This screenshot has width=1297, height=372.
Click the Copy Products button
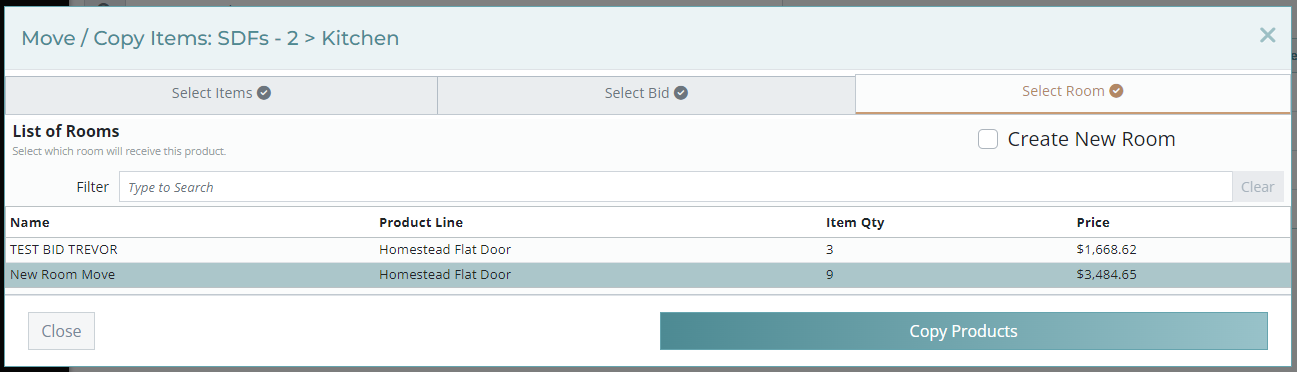pos(963,331)
